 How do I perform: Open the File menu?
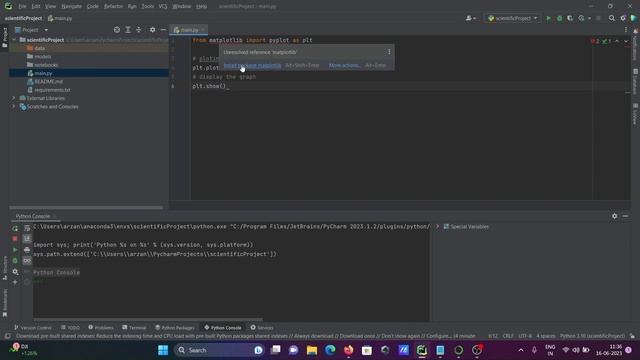point(22,7)
